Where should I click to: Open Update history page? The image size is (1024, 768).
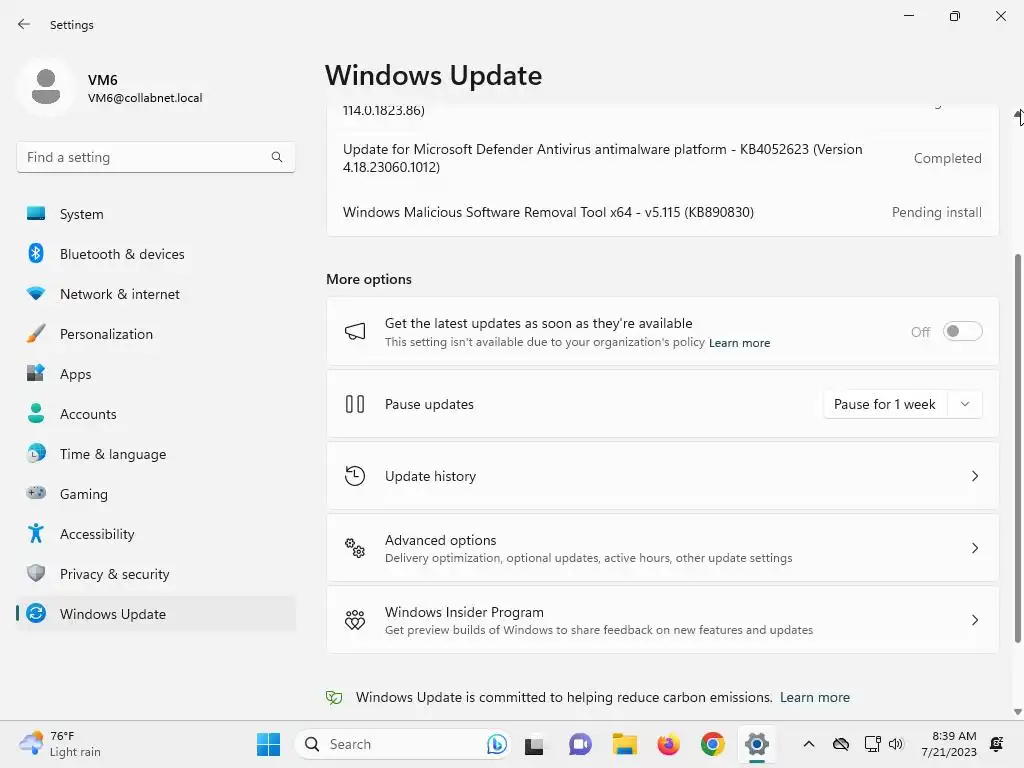coord(662,476)
